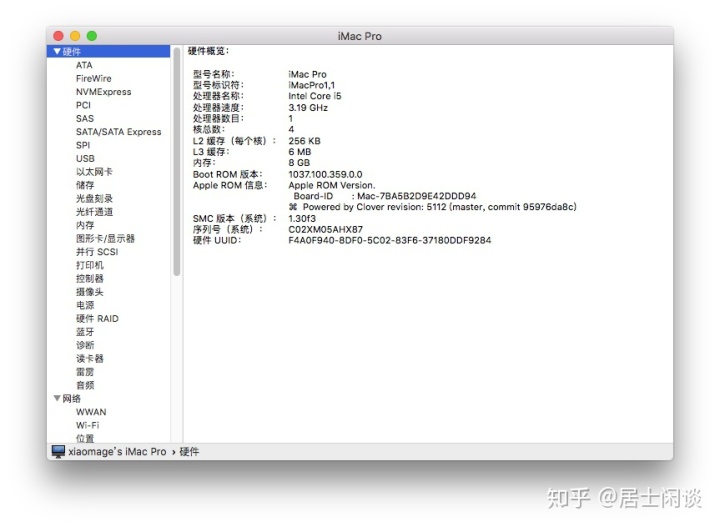This screenshot has height=527, width=720.
Task: Collapse the 网络 network category triangle
Action: 57,398
